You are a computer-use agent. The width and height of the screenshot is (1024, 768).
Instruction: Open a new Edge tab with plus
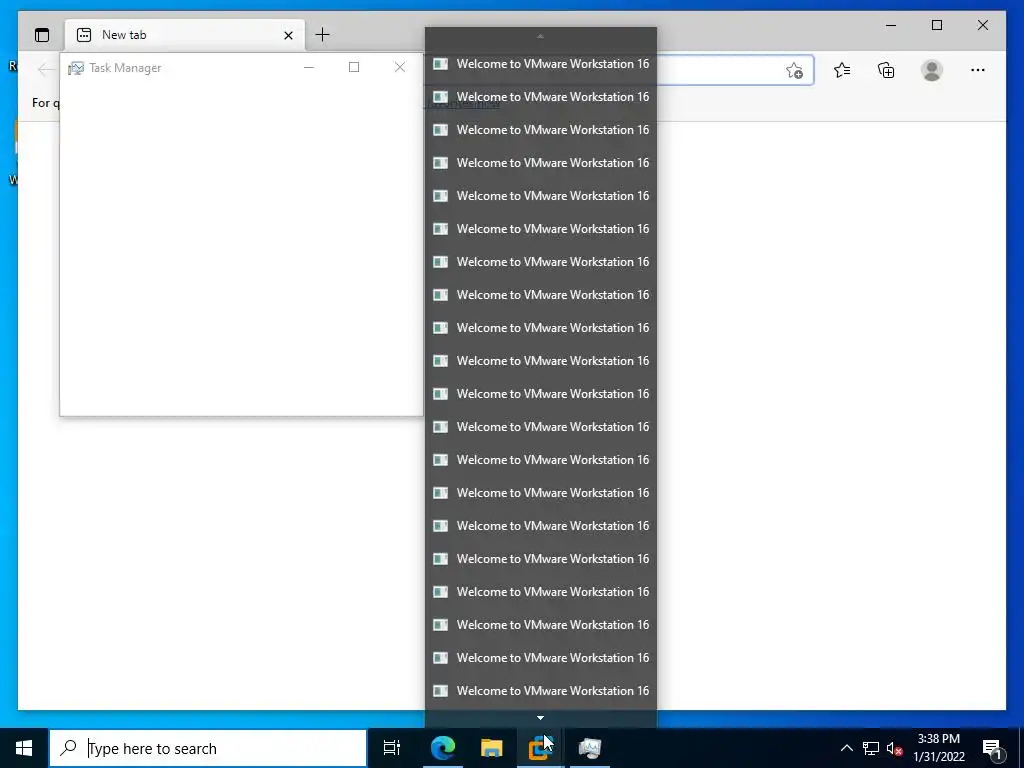(x=323, y=35)
